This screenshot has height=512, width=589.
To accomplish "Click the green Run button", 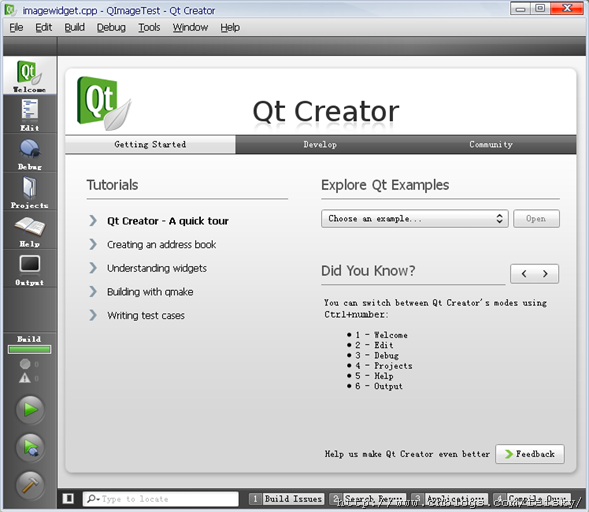I will [x=30, y=410].
